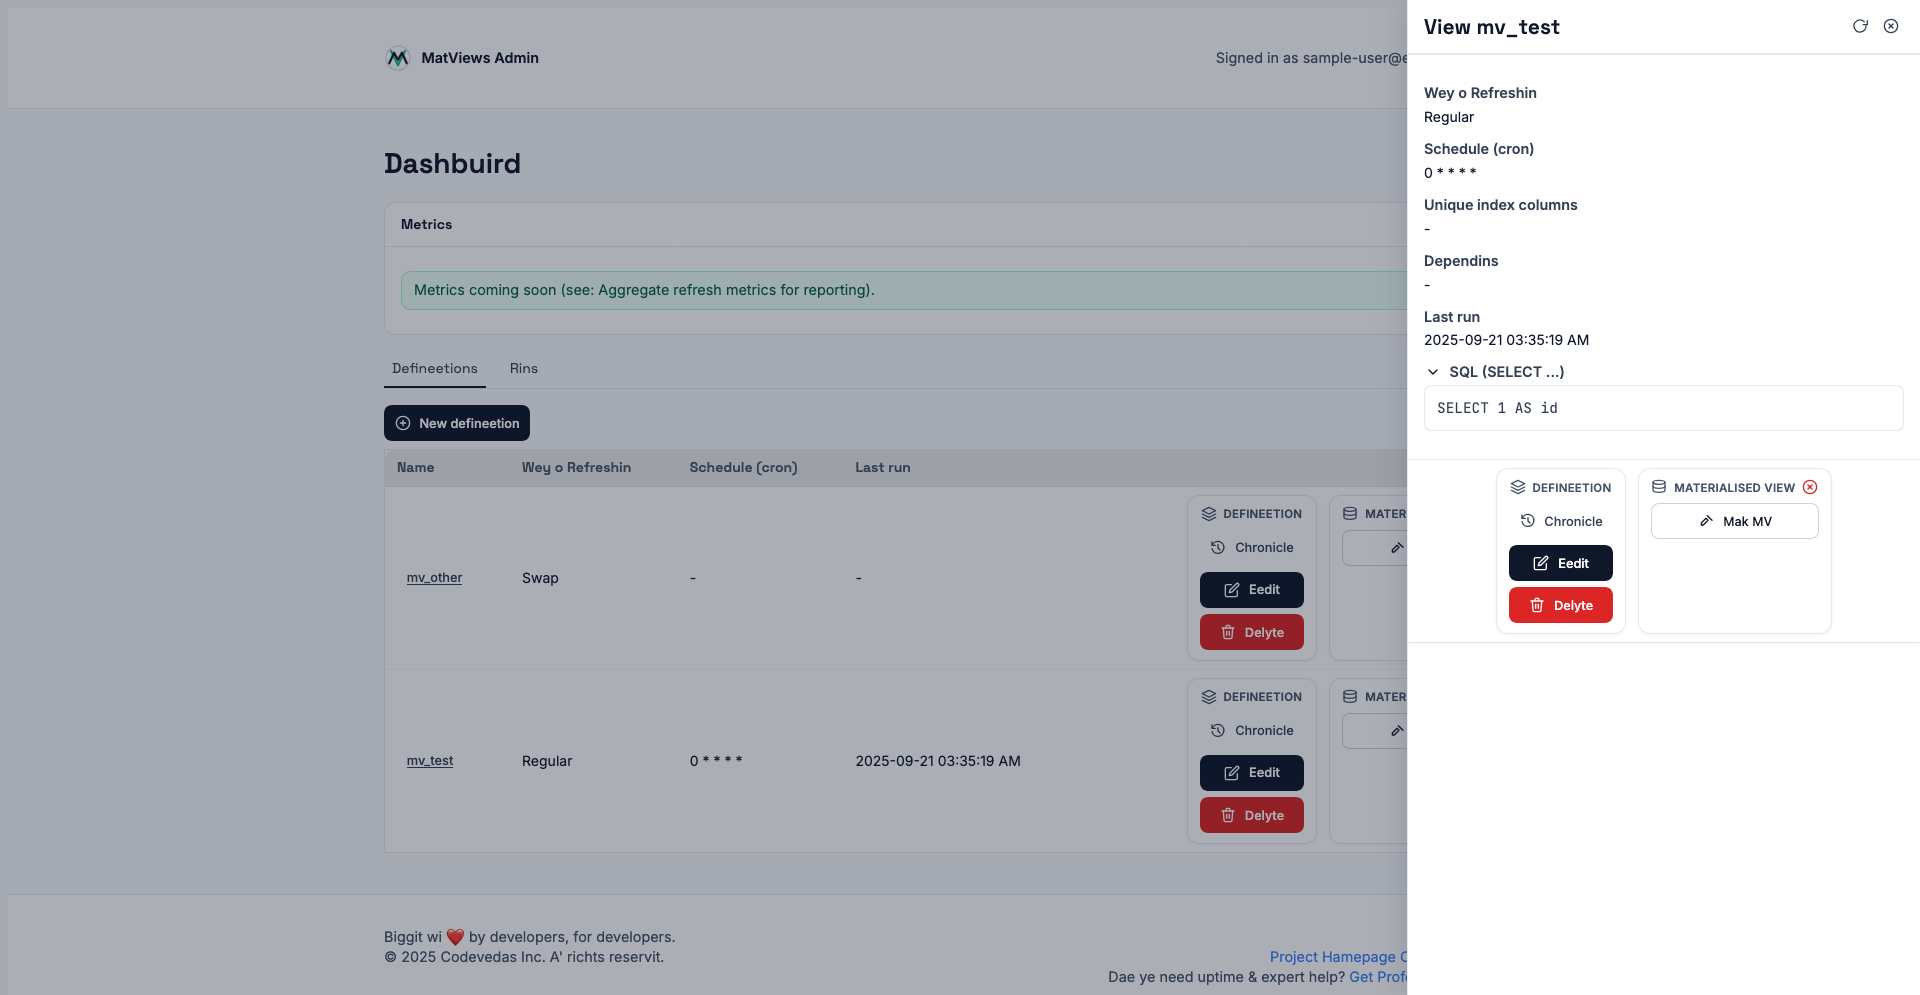Click Delyte for mv_test row
The width and height of the screenshot is (1920, 995).
(x=1252, y=815)
